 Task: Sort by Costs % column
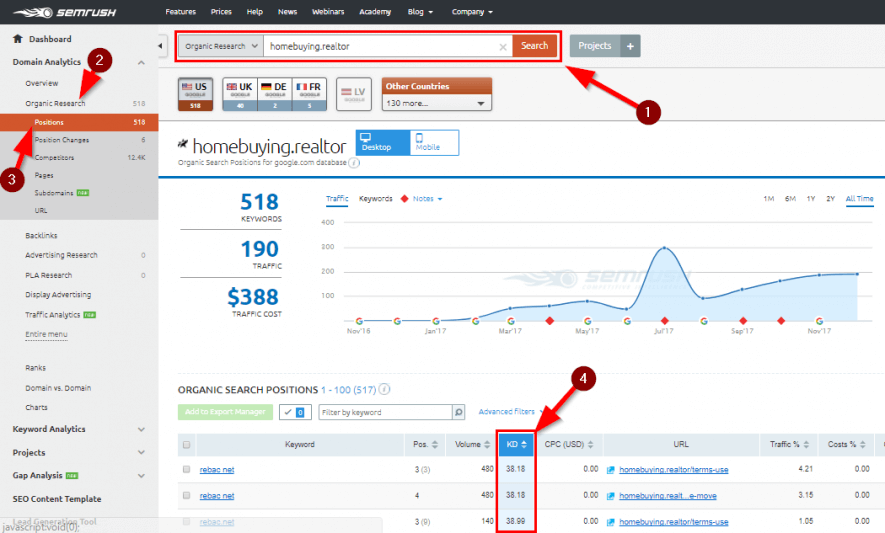click(x=846, y=444)
